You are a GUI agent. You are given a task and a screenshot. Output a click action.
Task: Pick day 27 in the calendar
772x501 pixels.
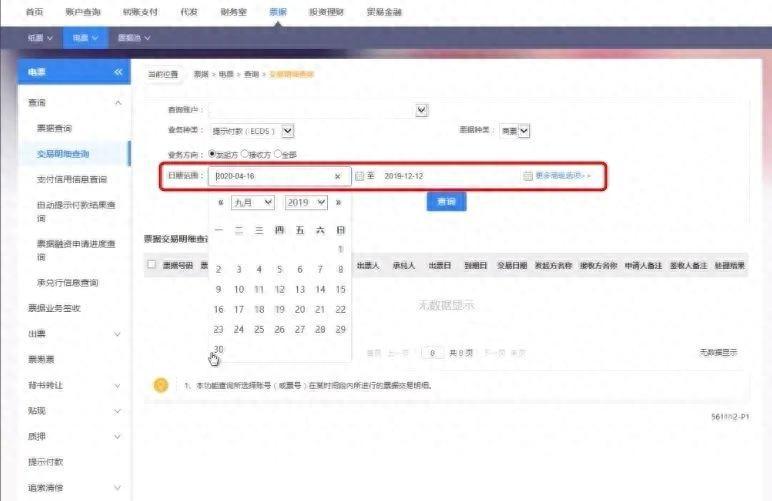pyautogui.click(x=300, y=329)
